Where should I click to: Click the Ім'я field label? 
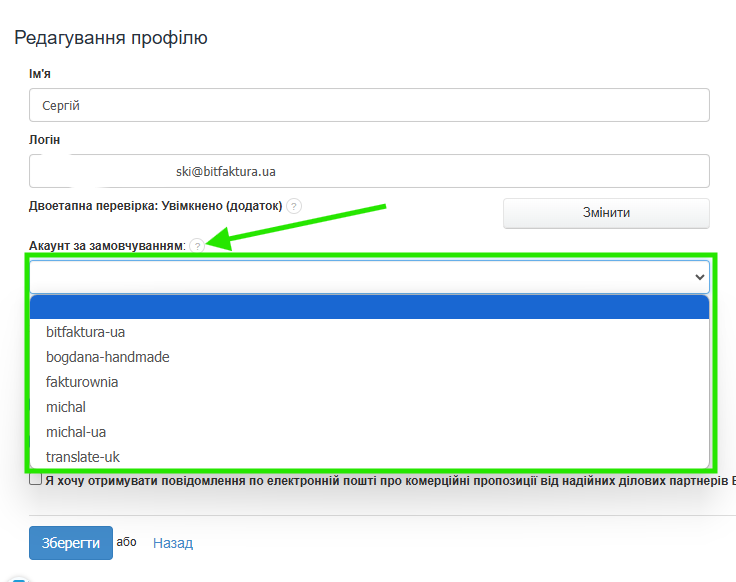point(42,74)
